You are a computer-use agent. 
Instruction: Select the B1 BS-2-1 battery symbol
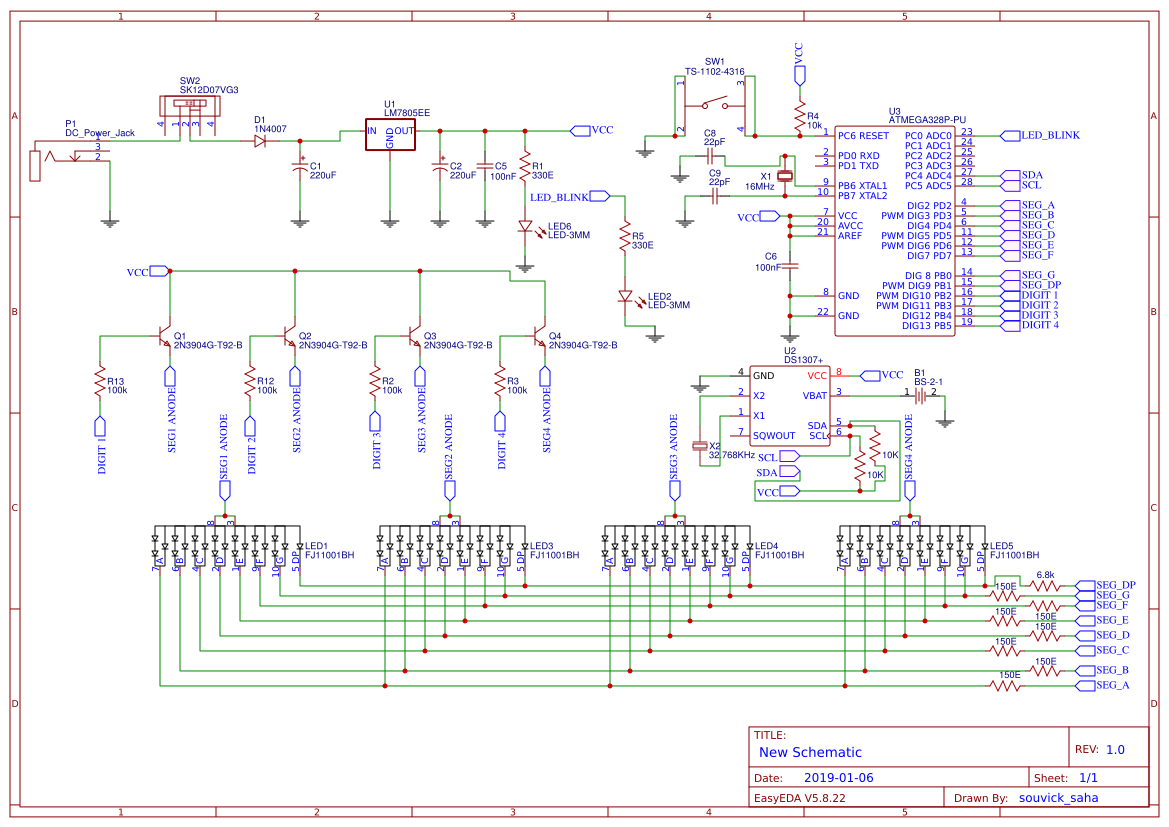[921, 396]
